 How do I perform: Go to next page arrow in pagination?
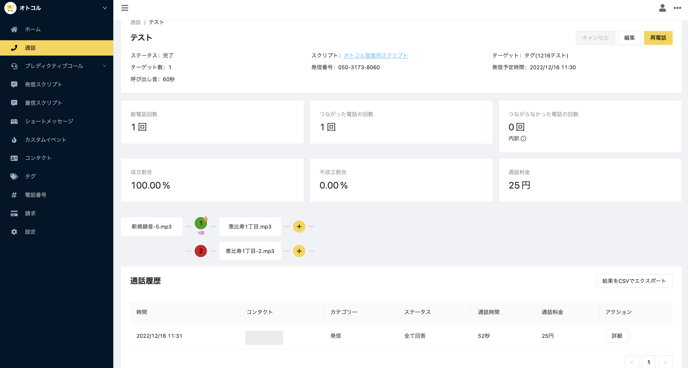[x=666, y=362]
